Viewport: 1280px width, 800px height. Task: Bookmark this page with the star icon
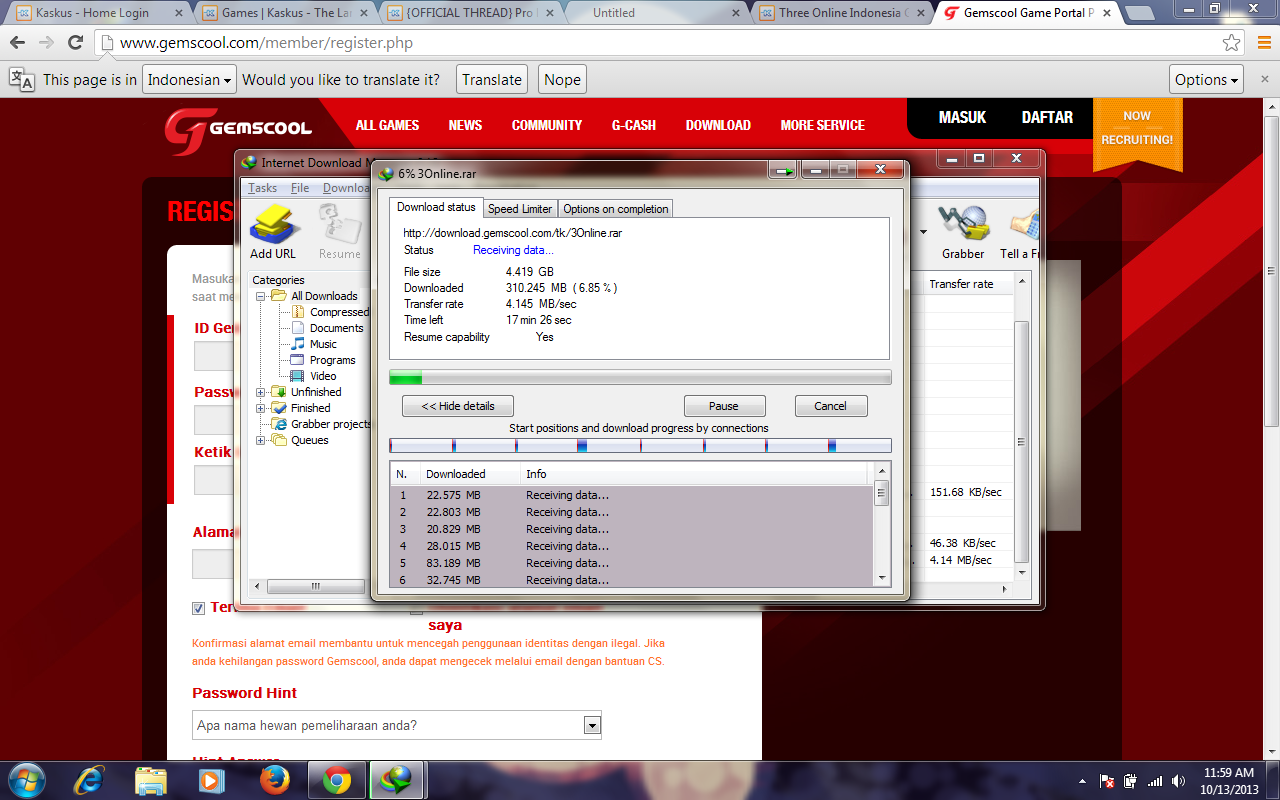point(1231,43)
